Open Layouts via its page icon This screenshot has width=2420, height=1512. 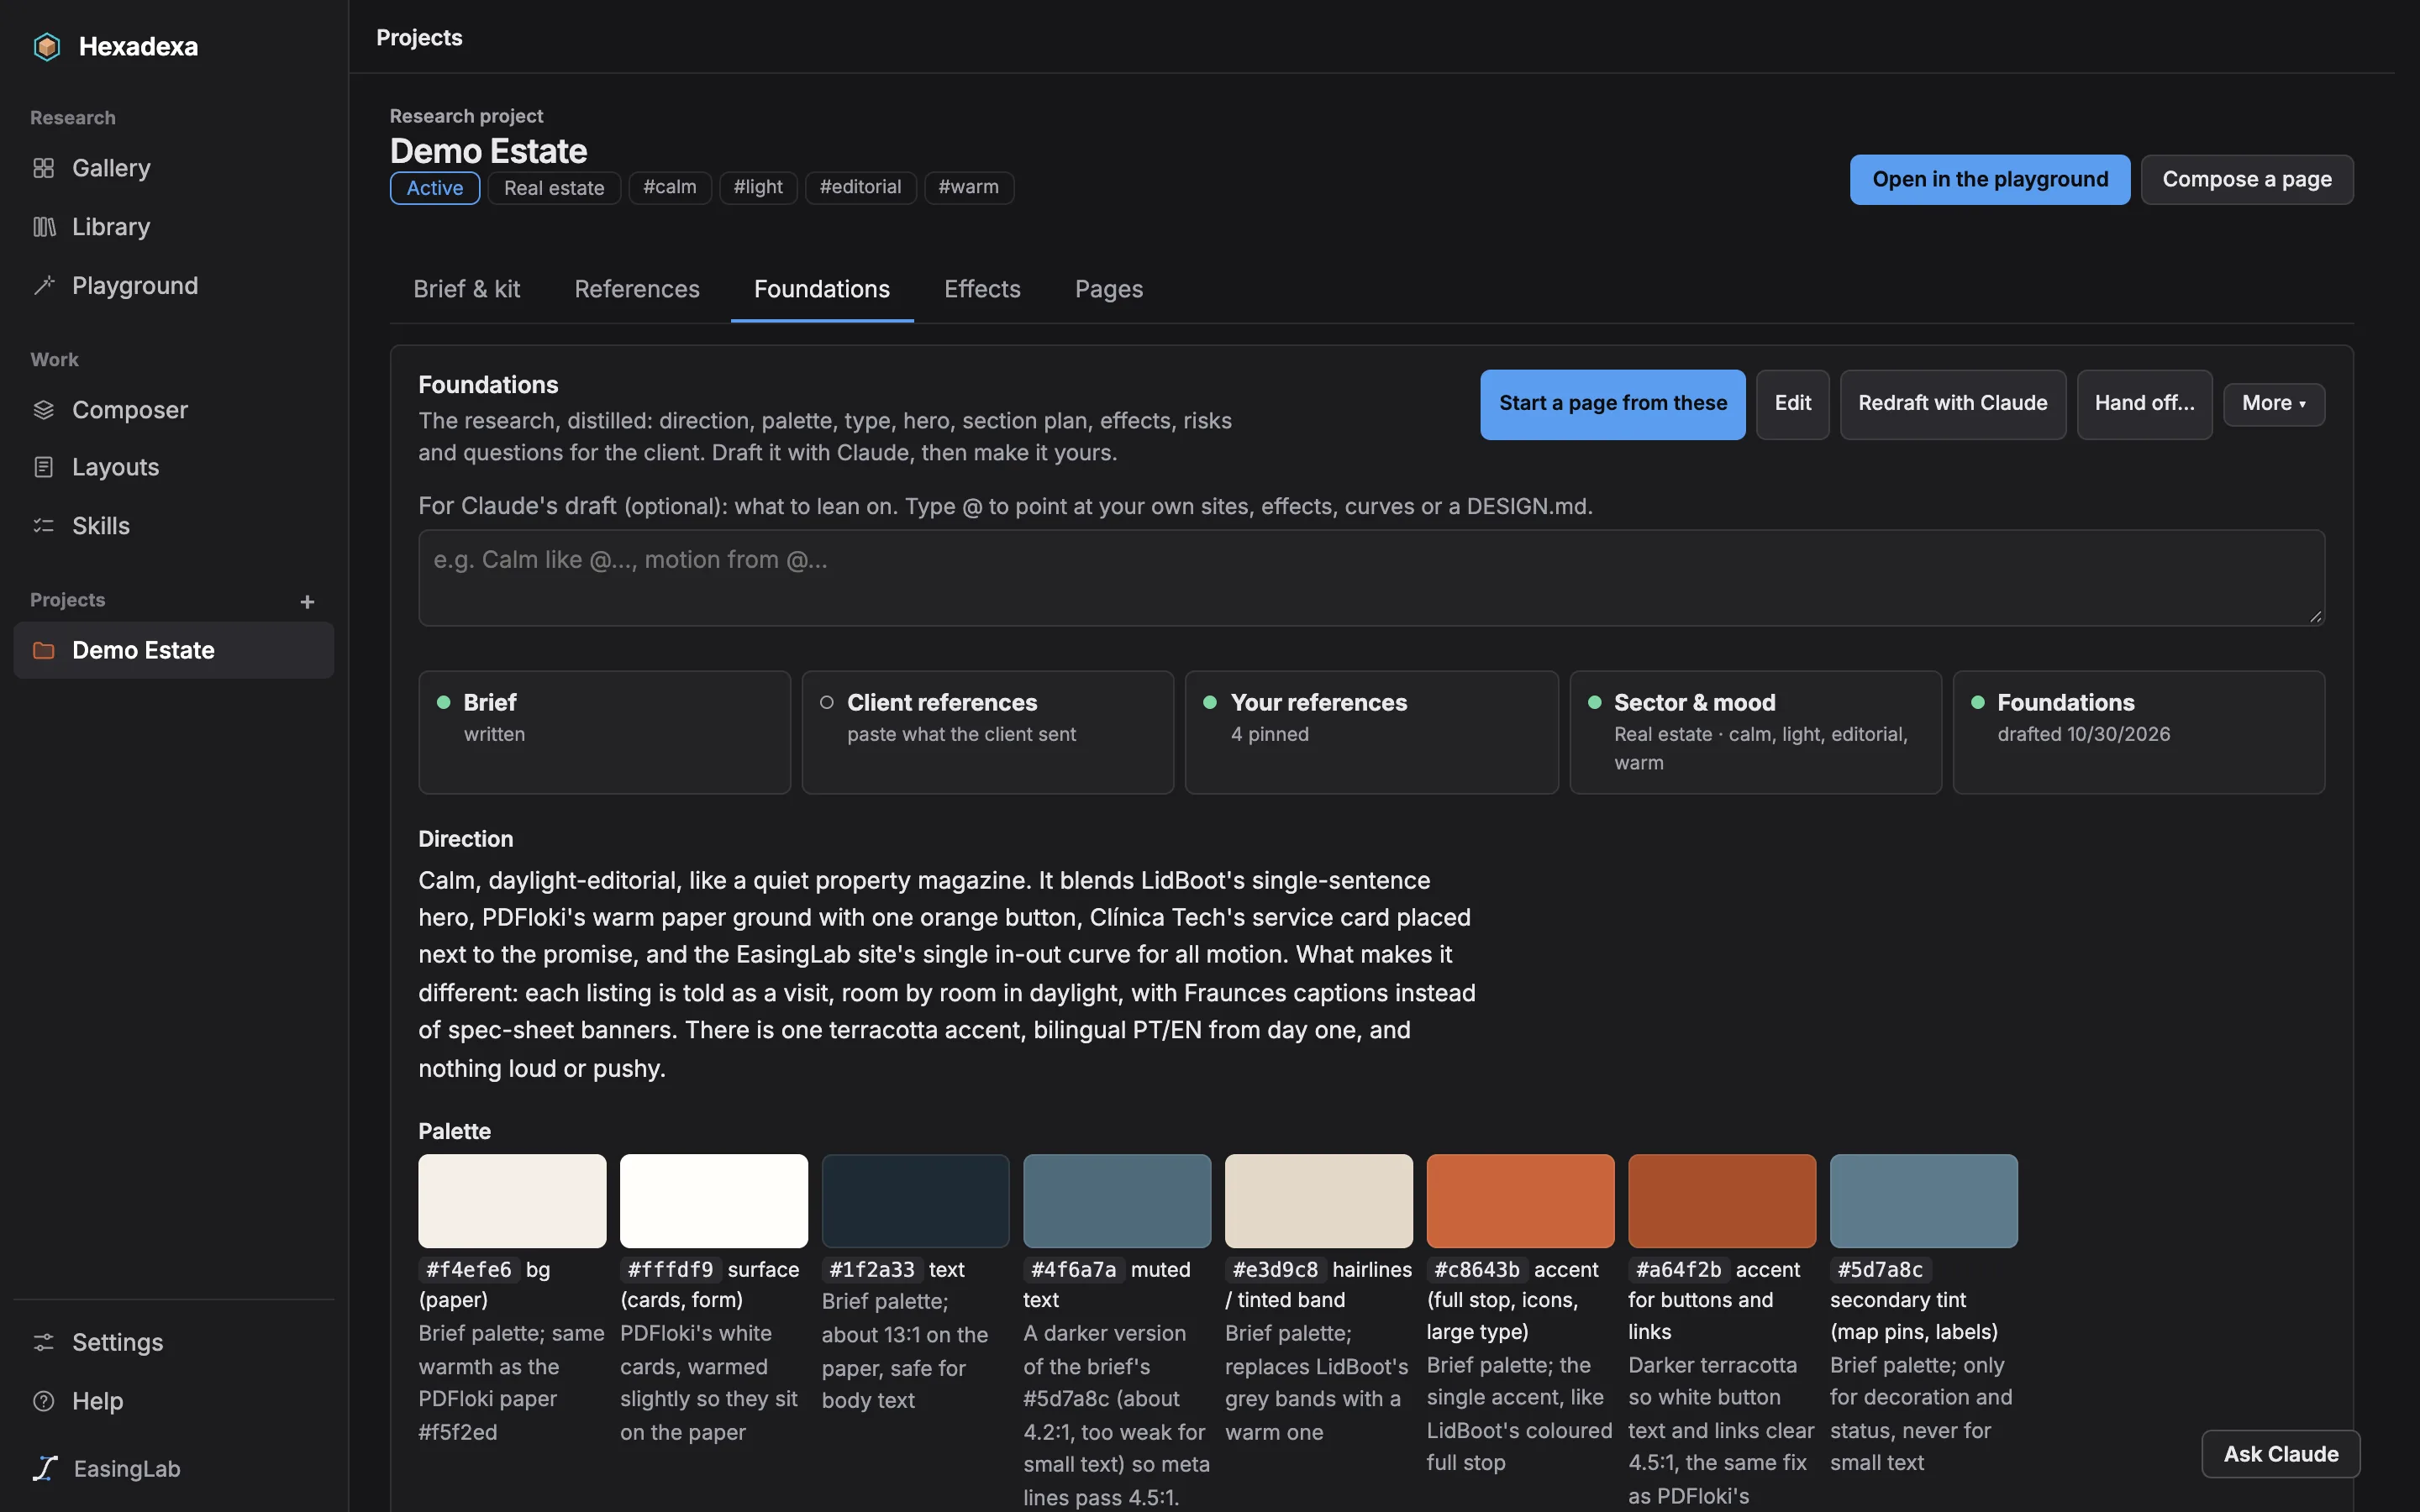coord(43,467)
